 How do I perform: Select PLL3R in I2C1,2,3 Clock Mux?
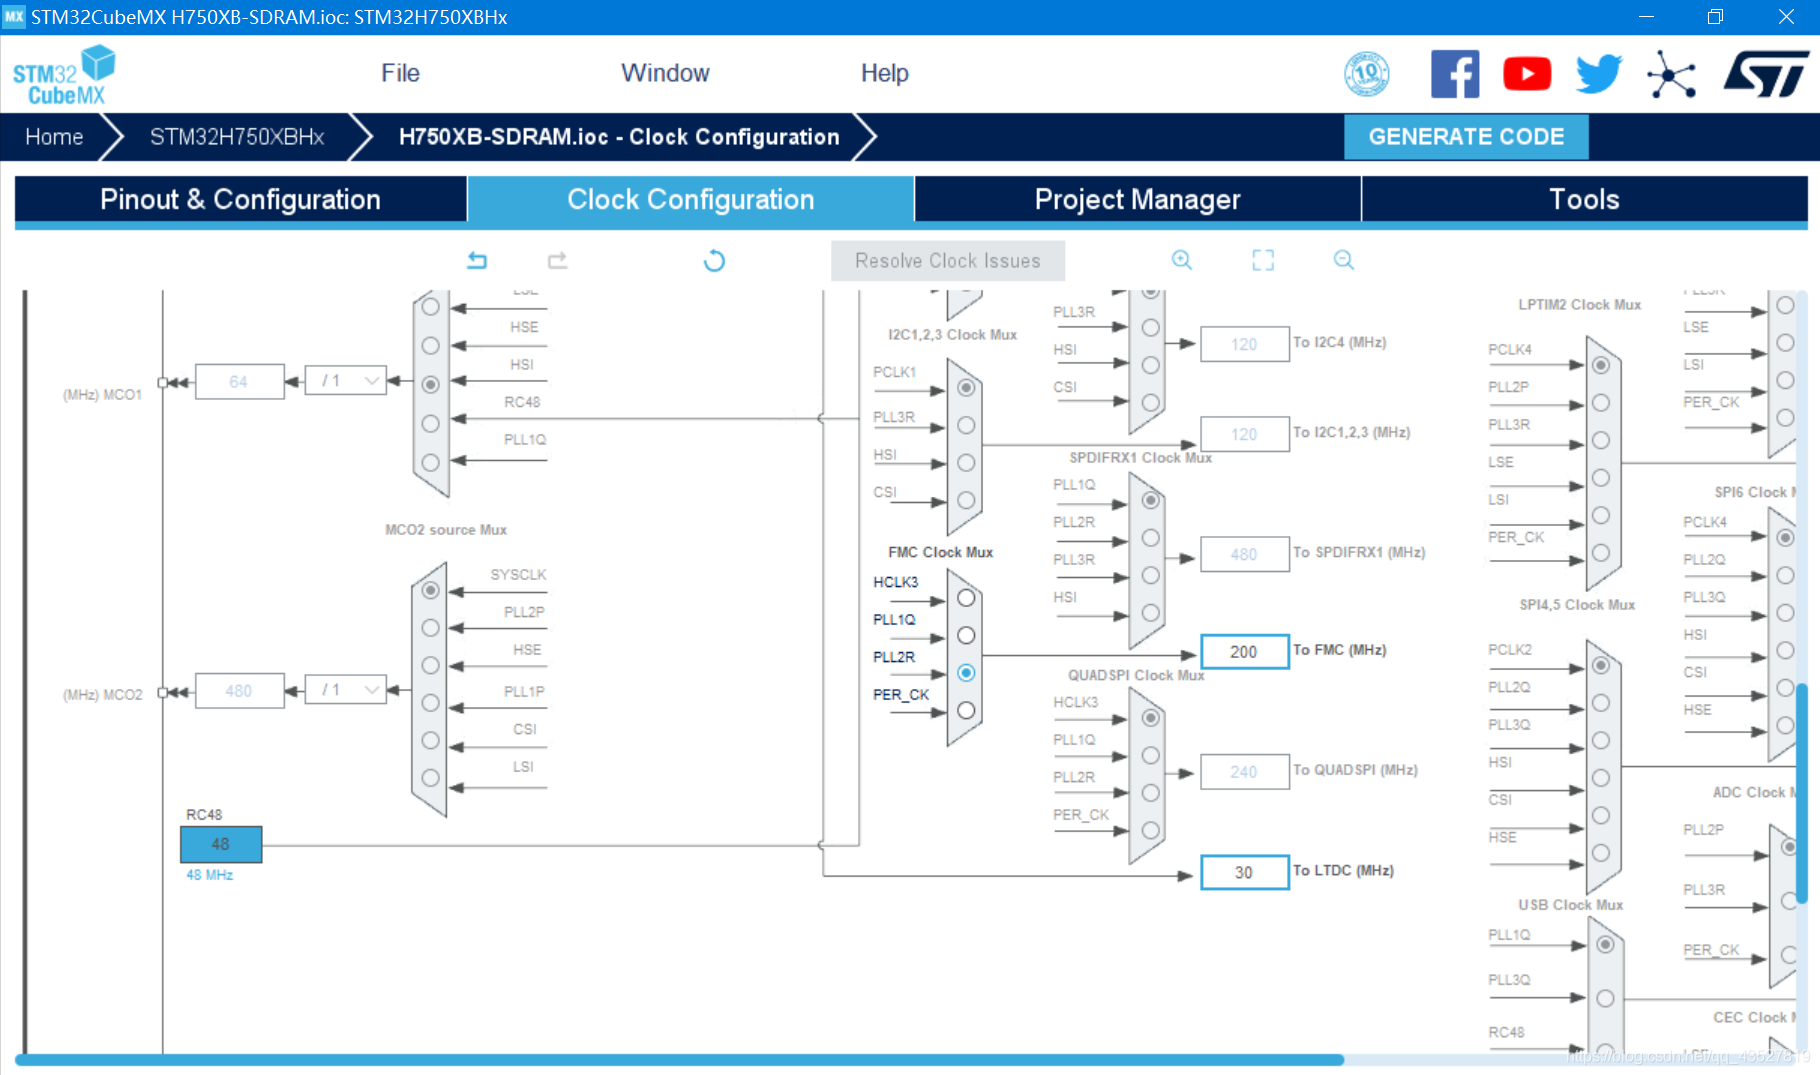pyautogui.click(x=966, y=425)
